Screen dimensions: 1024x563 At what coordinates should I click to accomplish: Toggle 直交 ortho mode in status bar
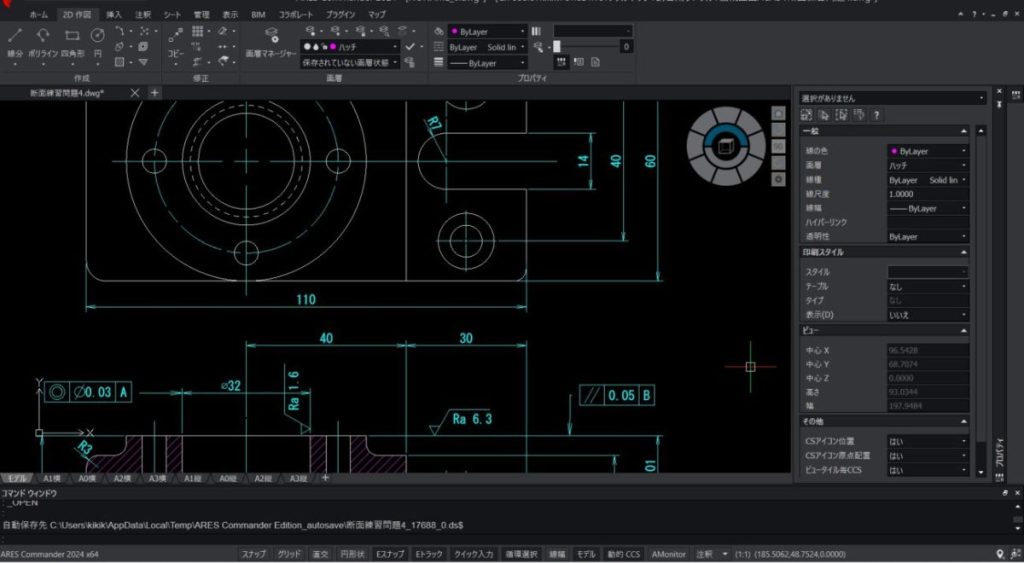click(320, 554)
